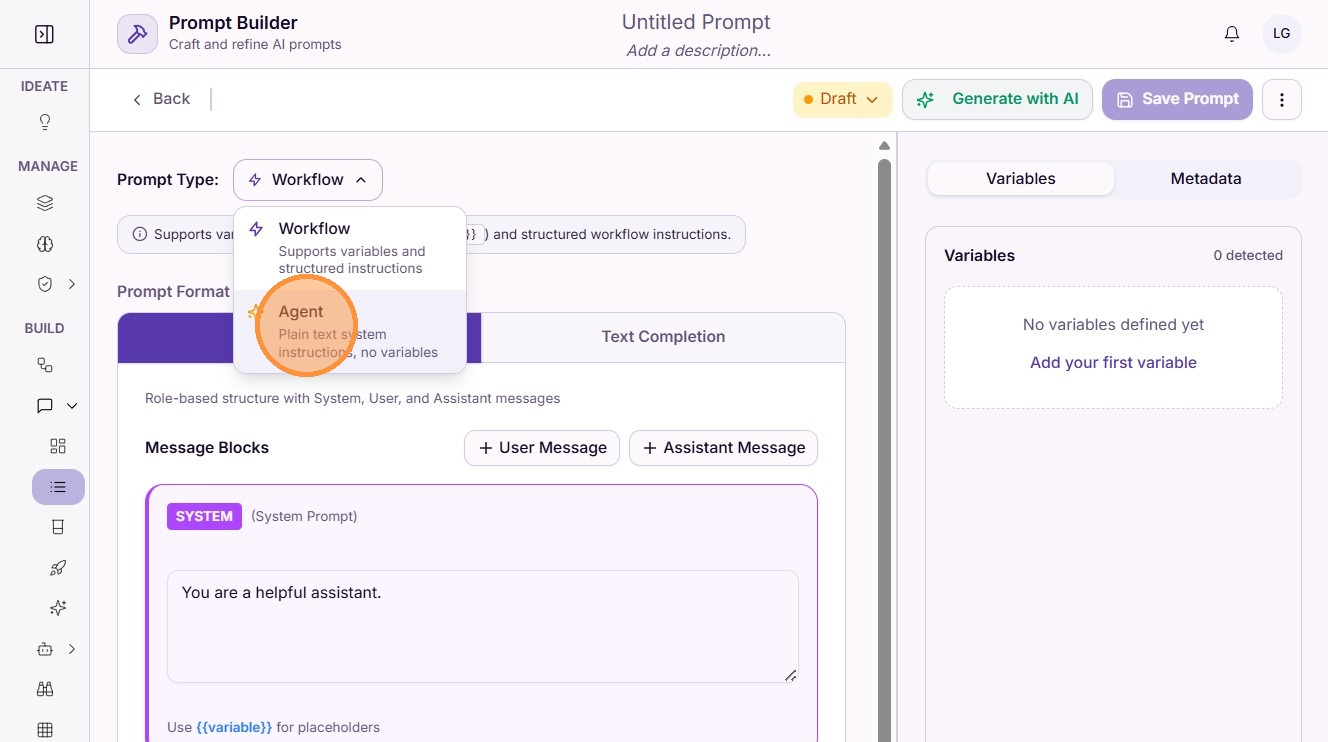Screen dimensions: 1328x742
Task: Expand the shield section chevron
Action: pos(72,284)
